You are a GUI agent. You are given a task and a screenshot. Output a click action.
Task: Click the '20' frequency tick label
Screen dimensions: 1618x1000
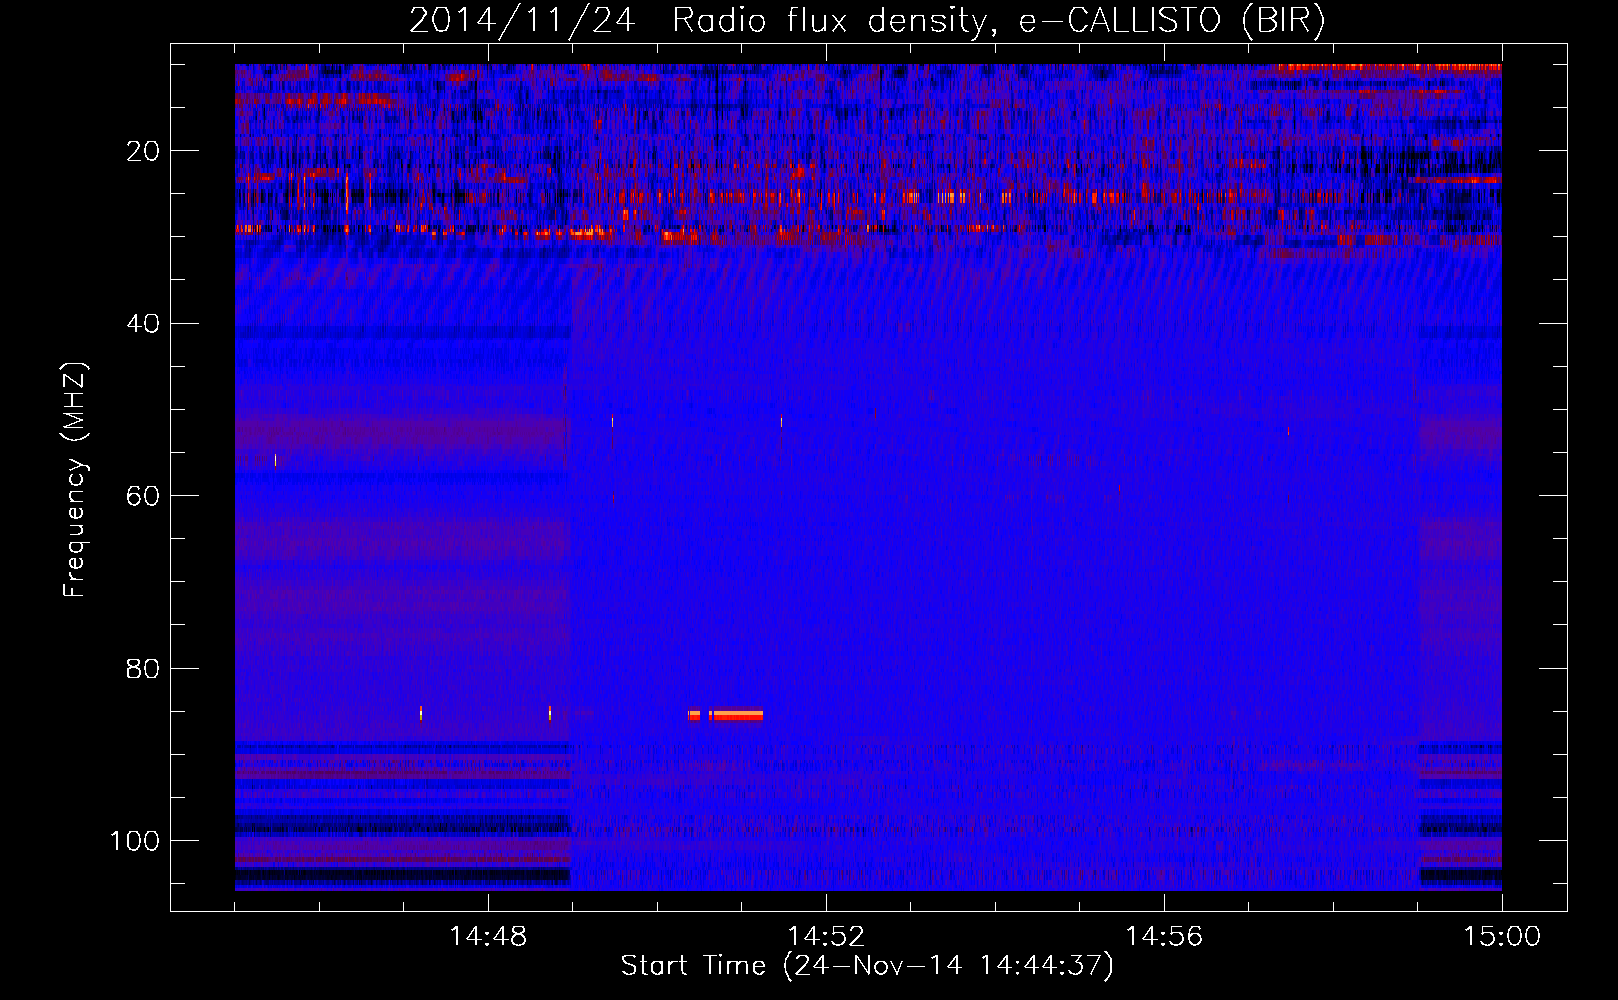click(x=144, y=151)
